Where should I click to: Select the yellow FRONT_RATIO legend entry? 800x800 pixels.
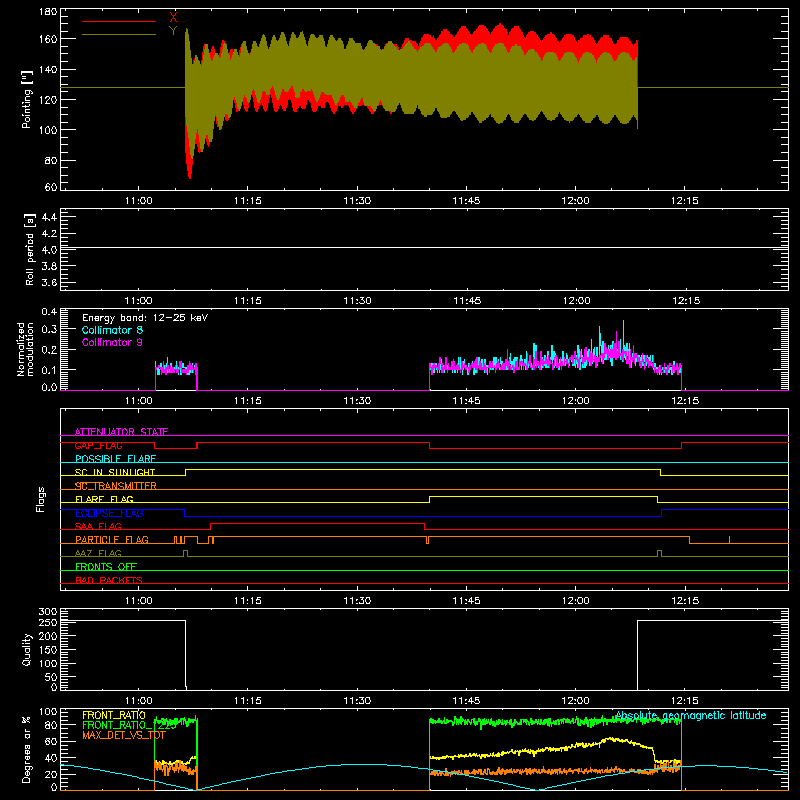[114, 715]
